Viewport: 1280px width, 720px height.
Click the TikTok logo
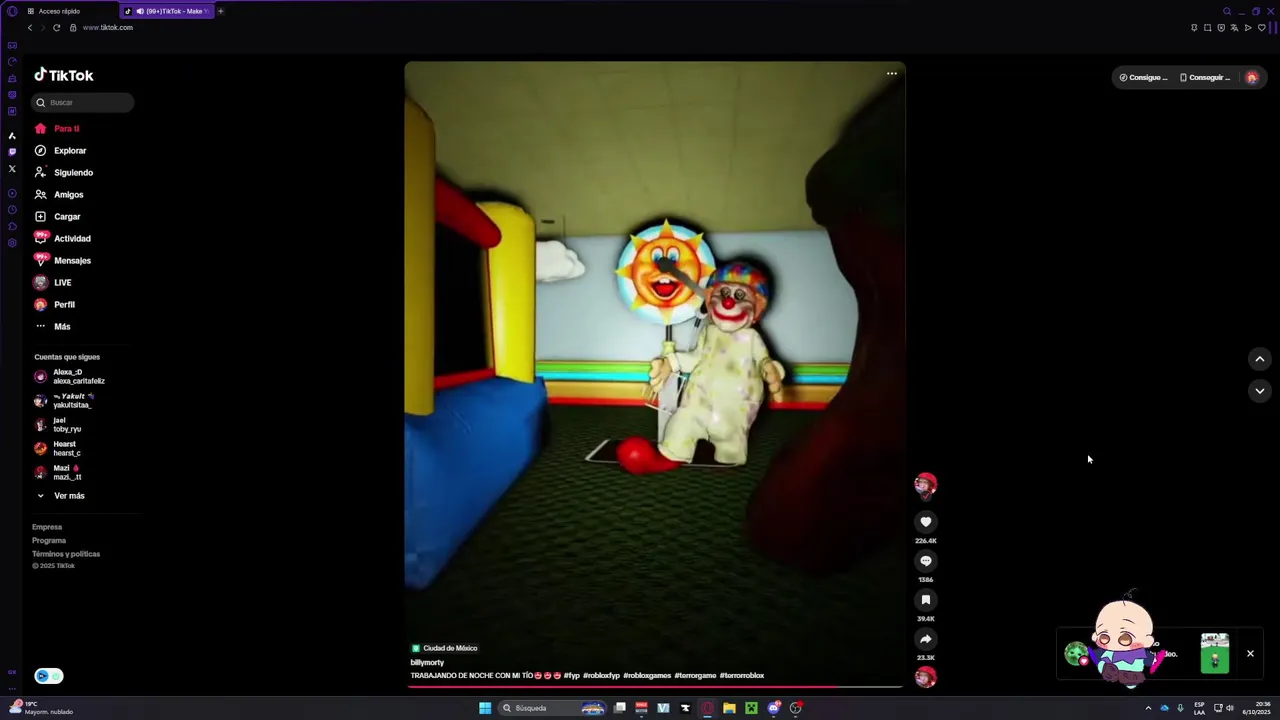point(64,75)
